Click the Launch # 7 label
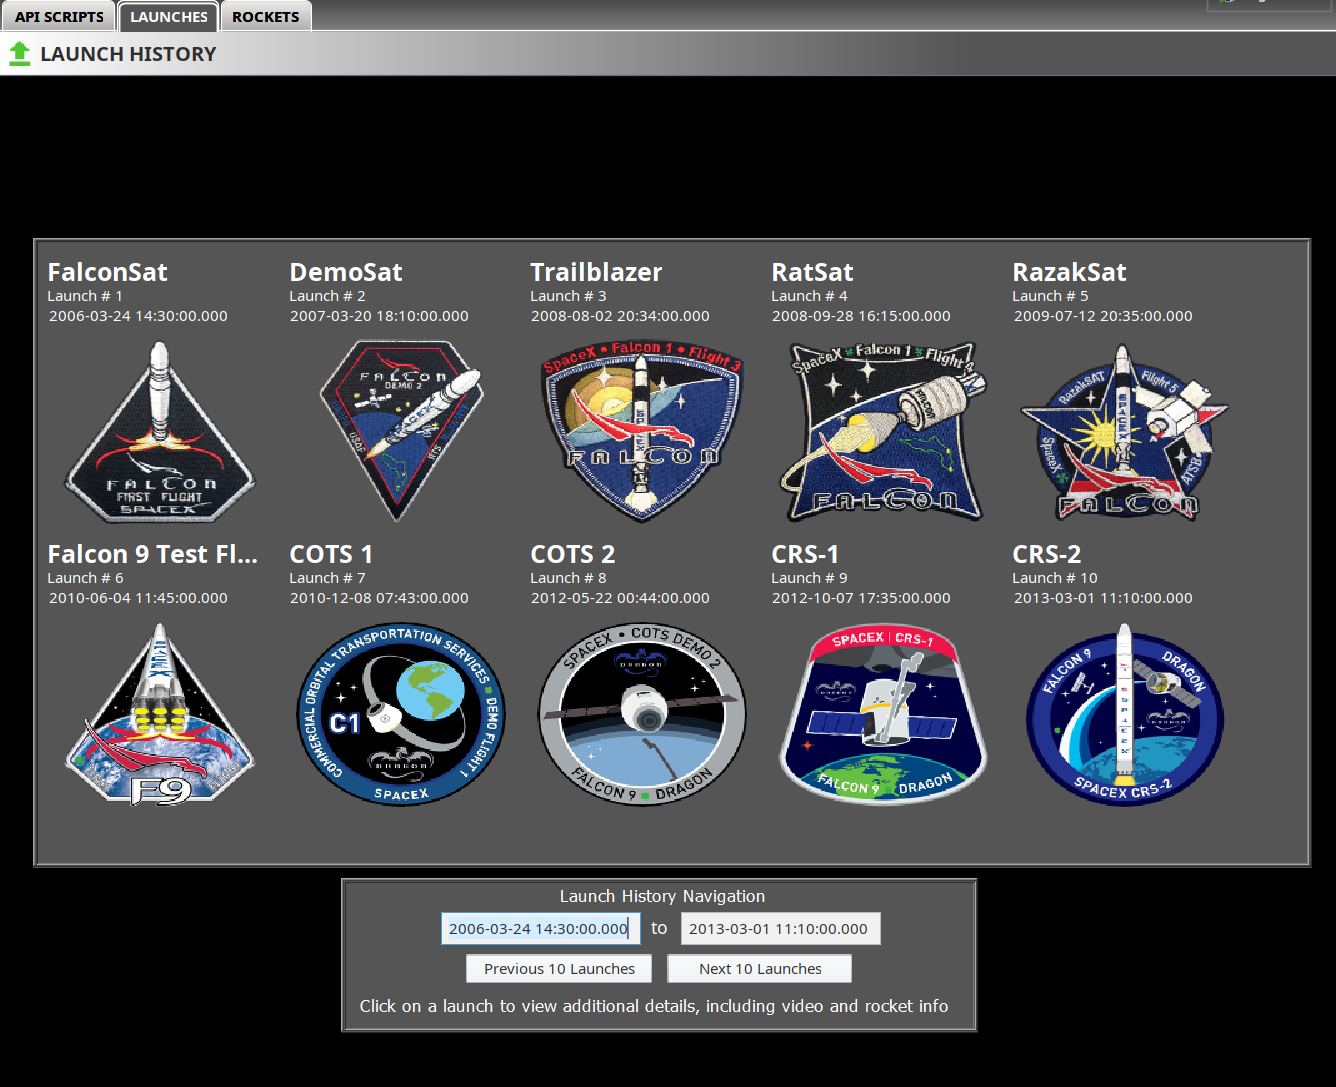Image resolution: width=1336 pixels, height=1087 pixels. (327, 578)
